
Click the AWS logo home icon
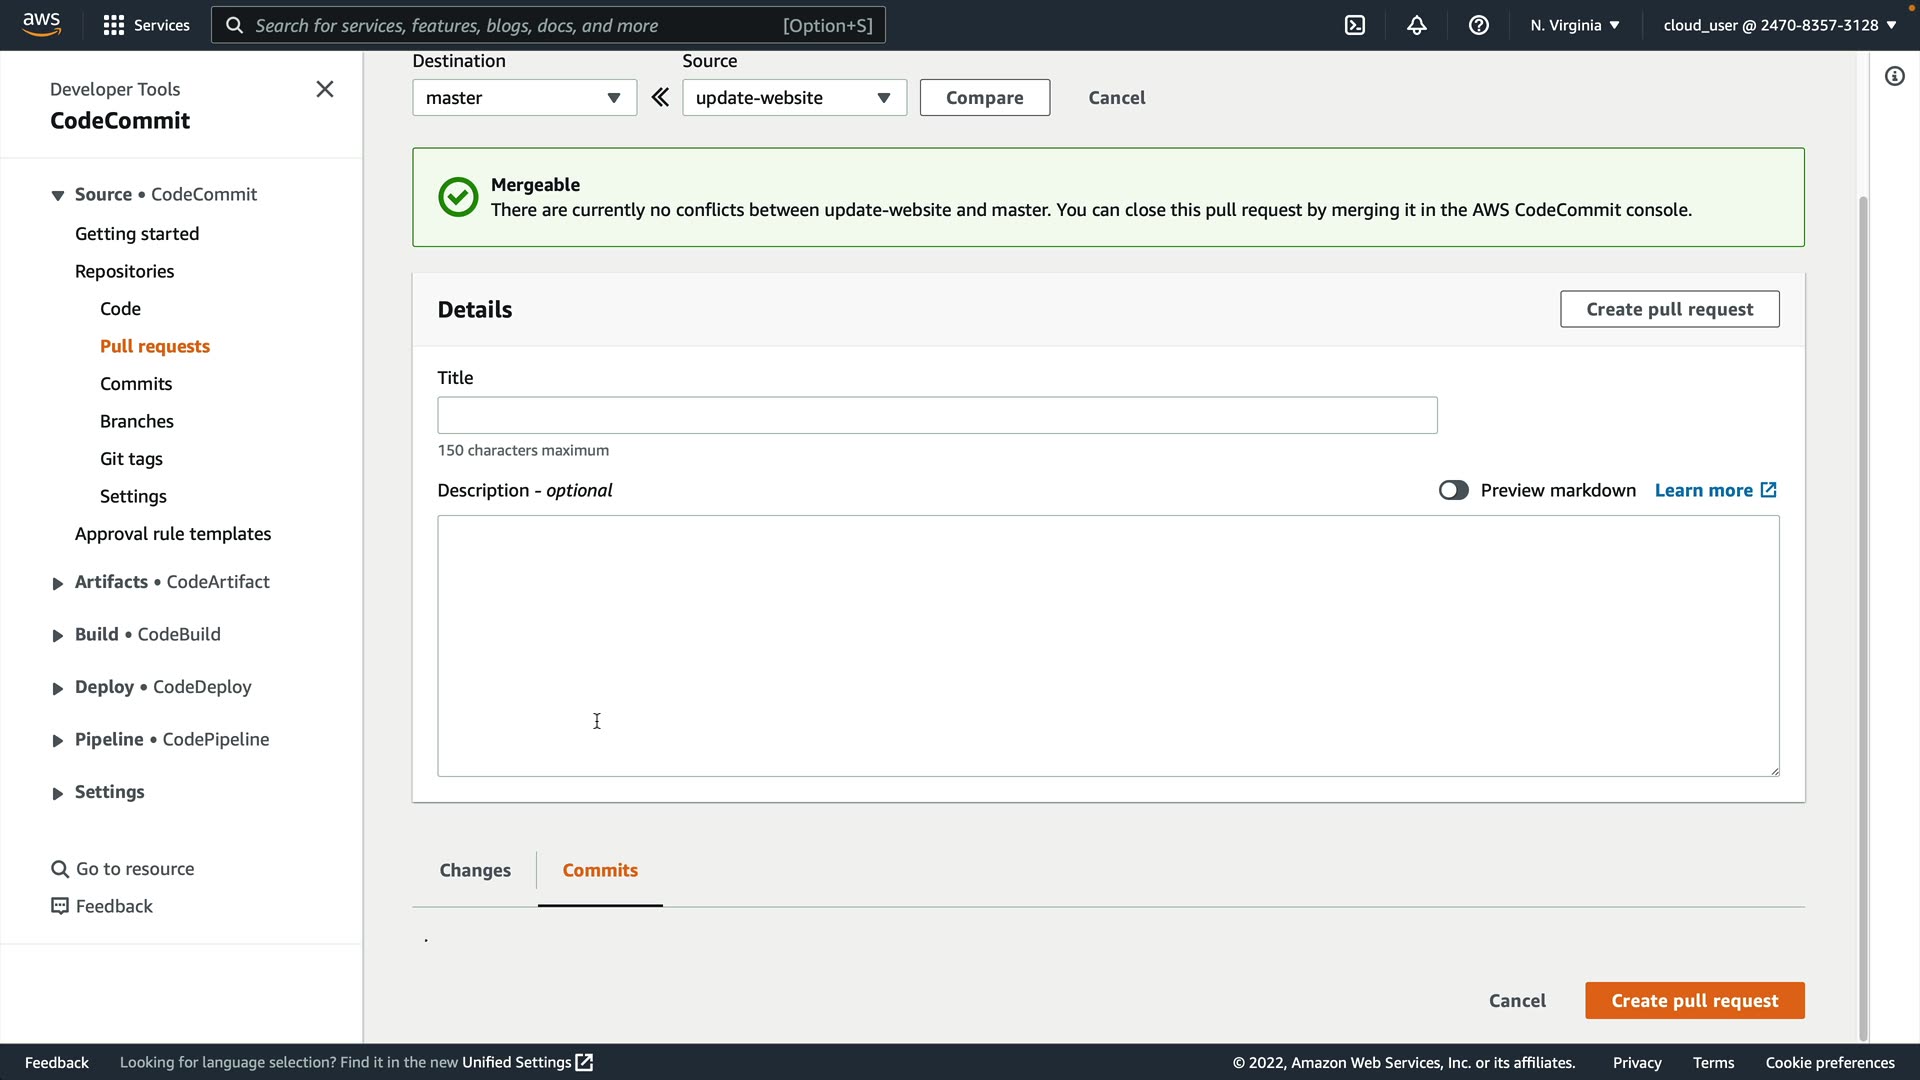(42, 24)
